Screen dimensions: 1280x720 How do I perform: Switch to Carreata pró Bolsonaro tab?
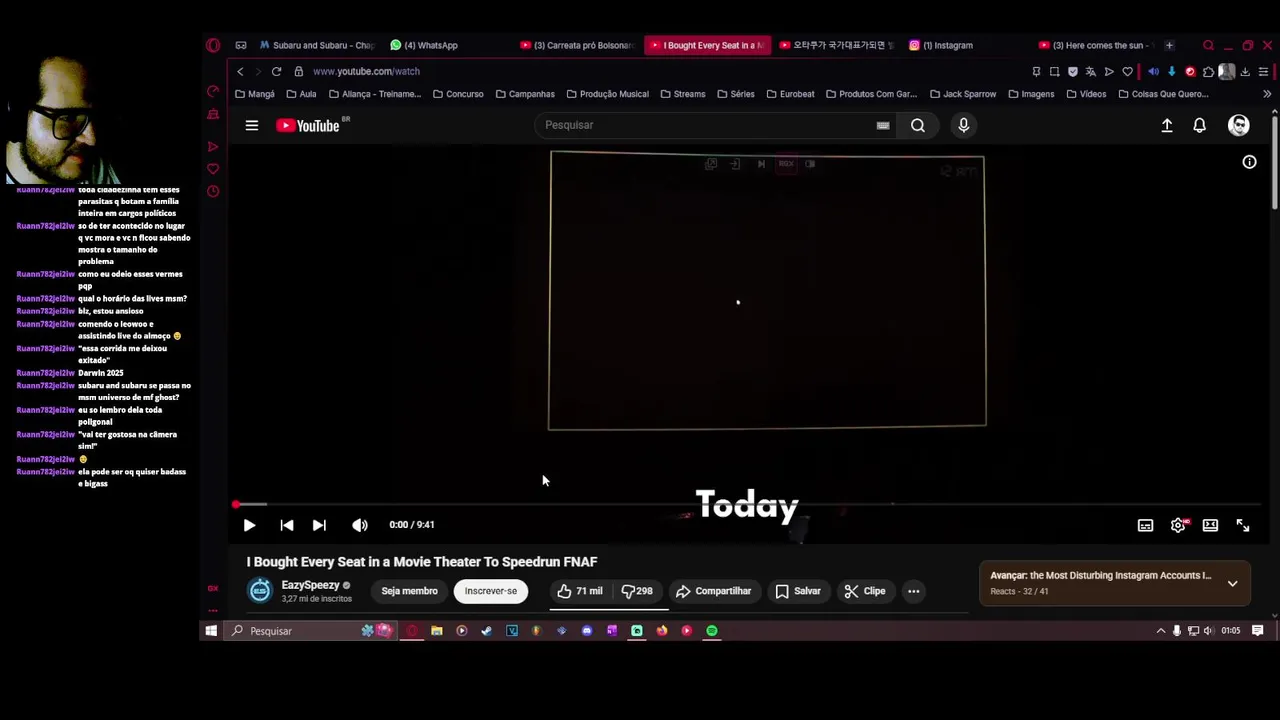[577, 45]
